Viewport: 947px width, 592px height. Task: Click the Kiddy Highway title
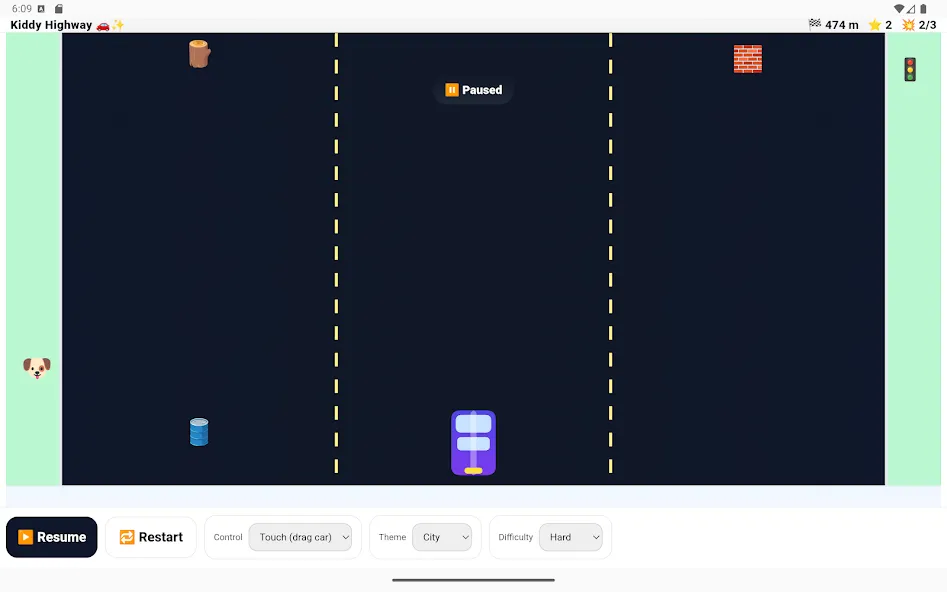(67, 25)
